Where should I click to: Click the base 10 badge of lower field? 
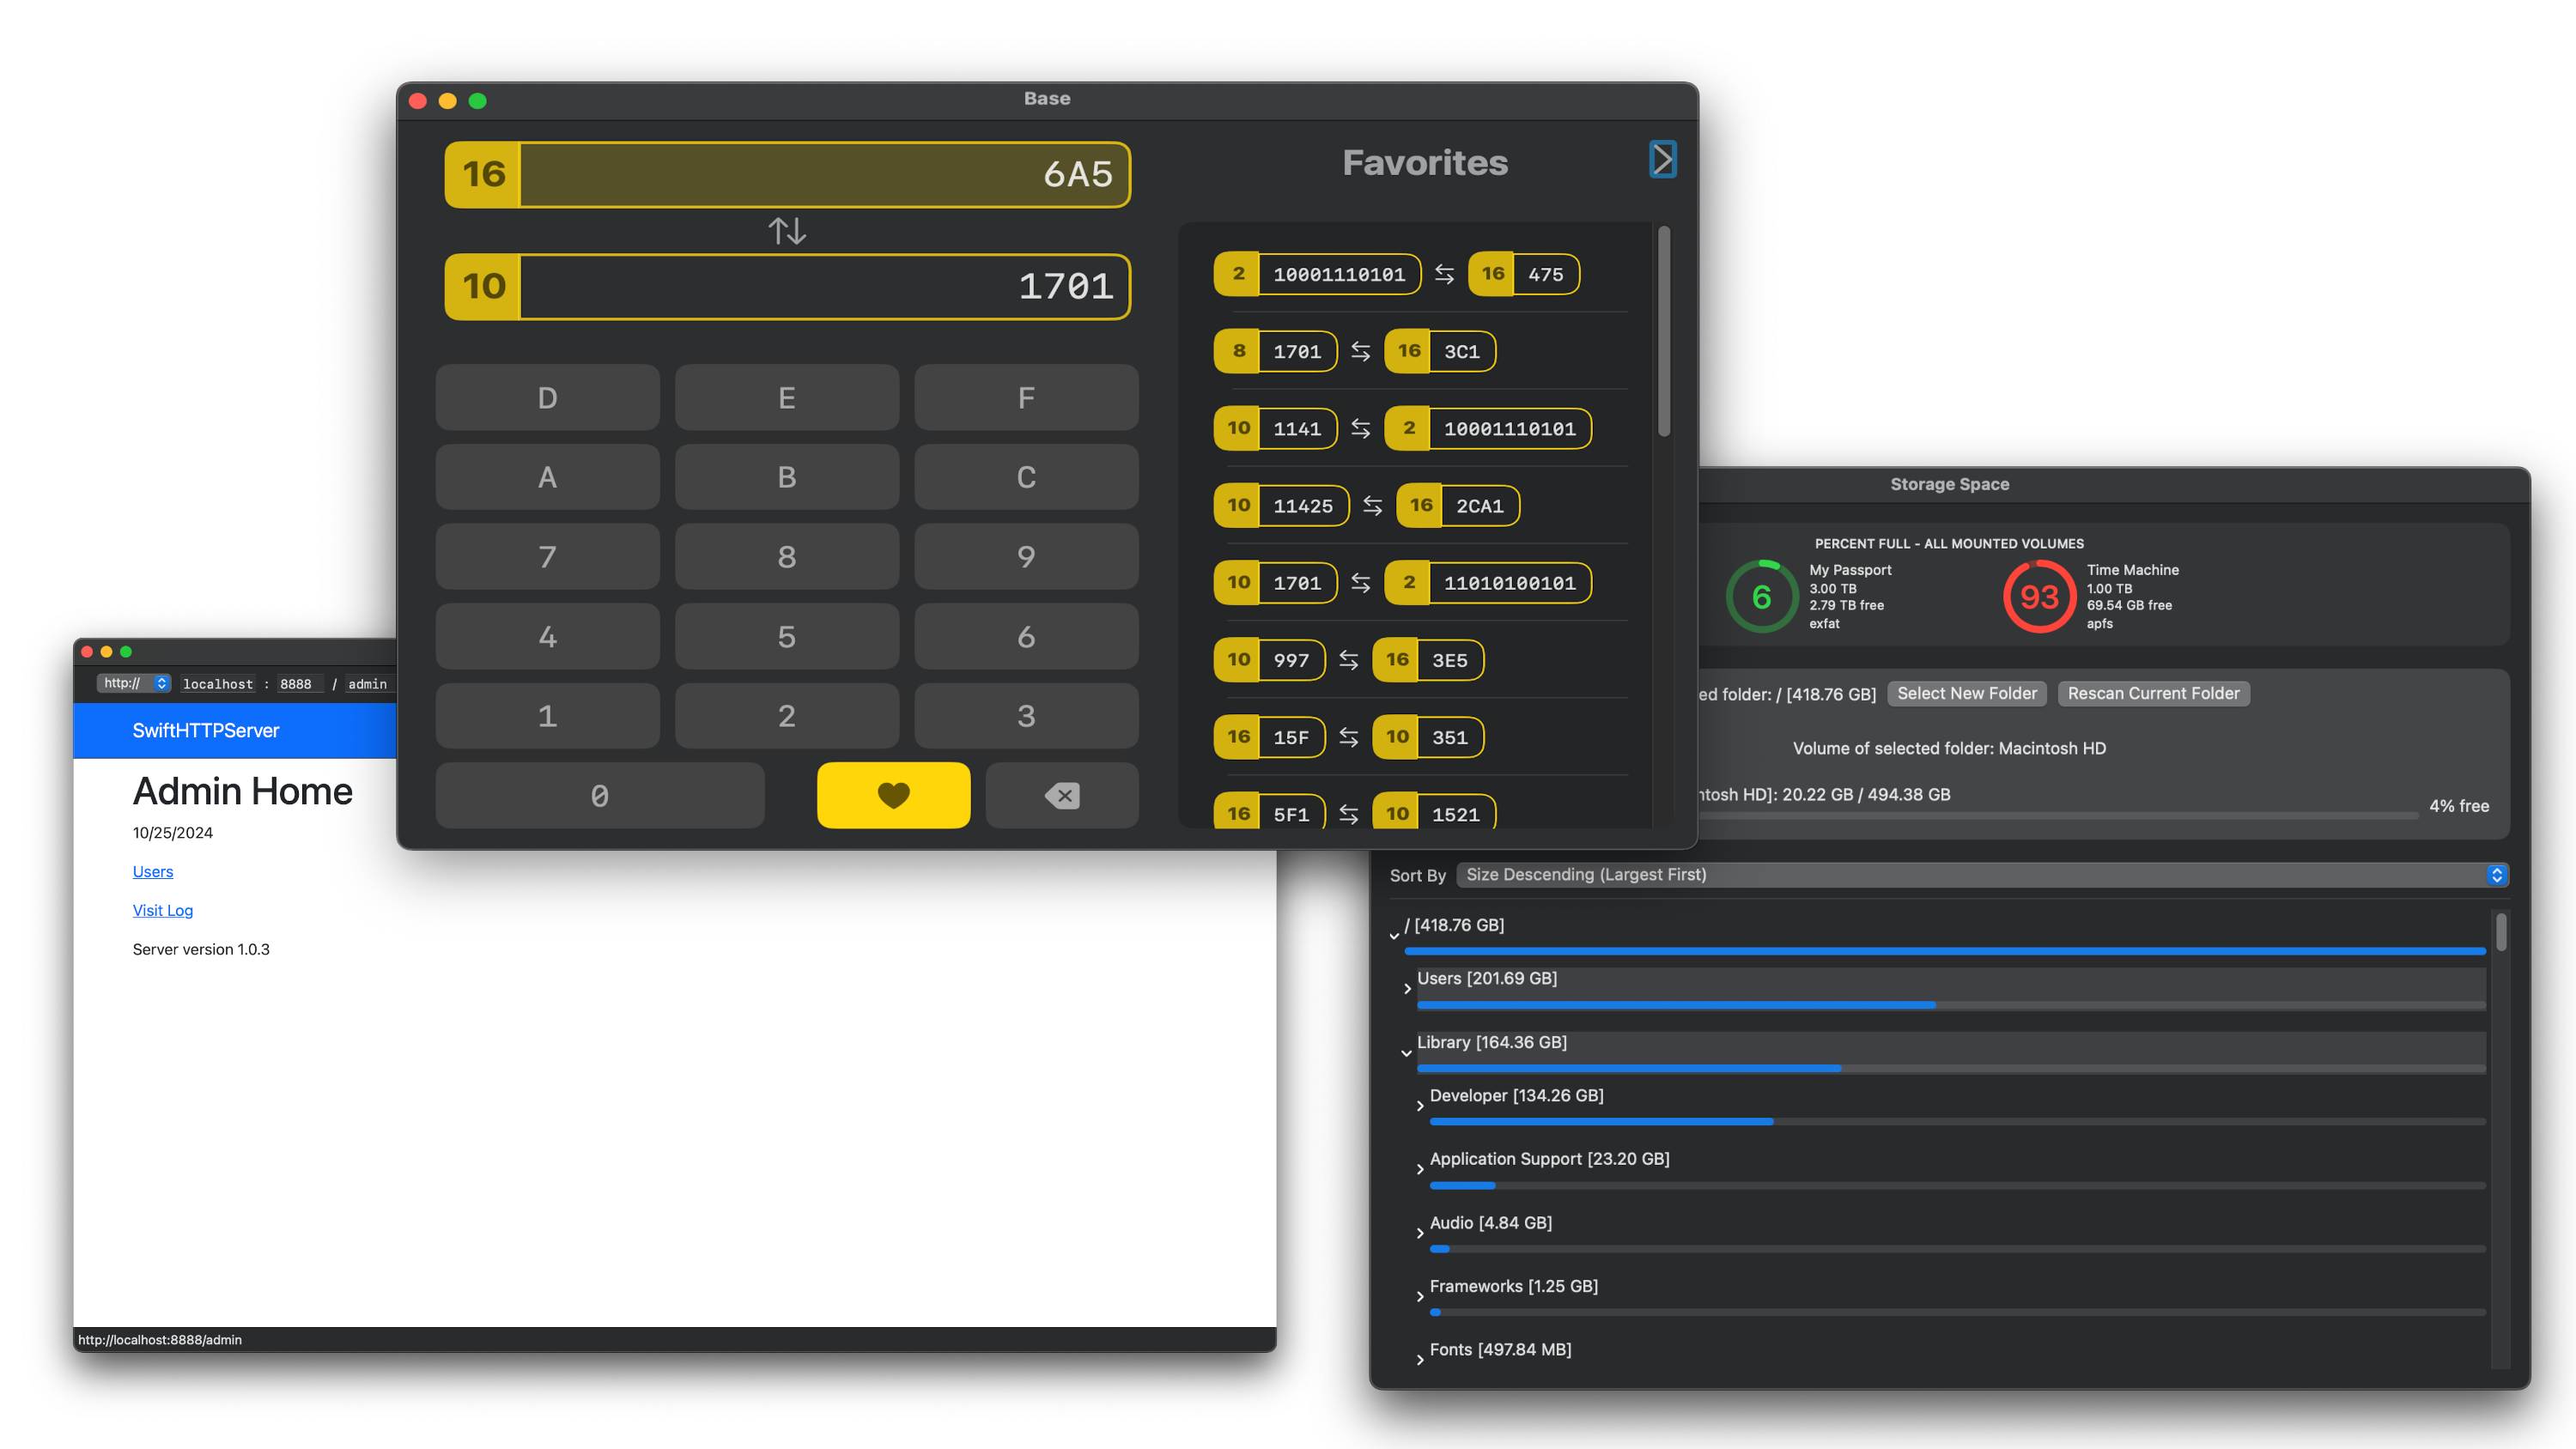[483, 286]
